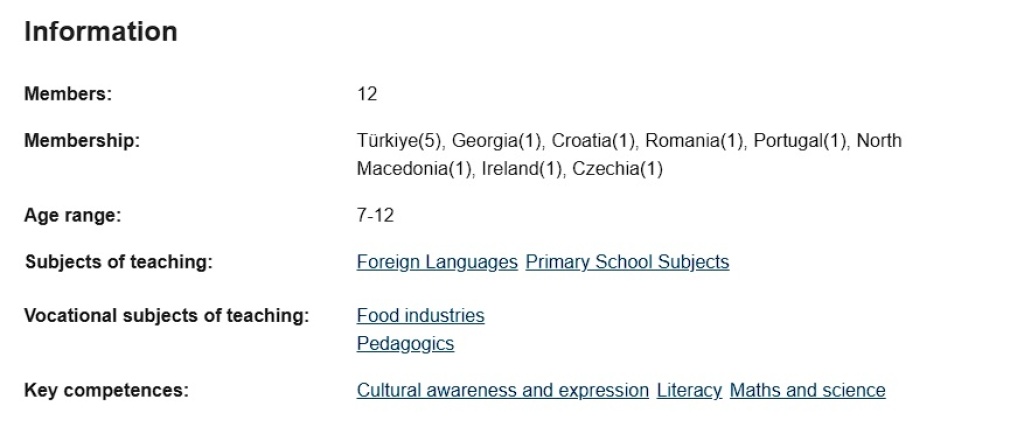
Task: Click the Members label
Action: click(68, 94)
